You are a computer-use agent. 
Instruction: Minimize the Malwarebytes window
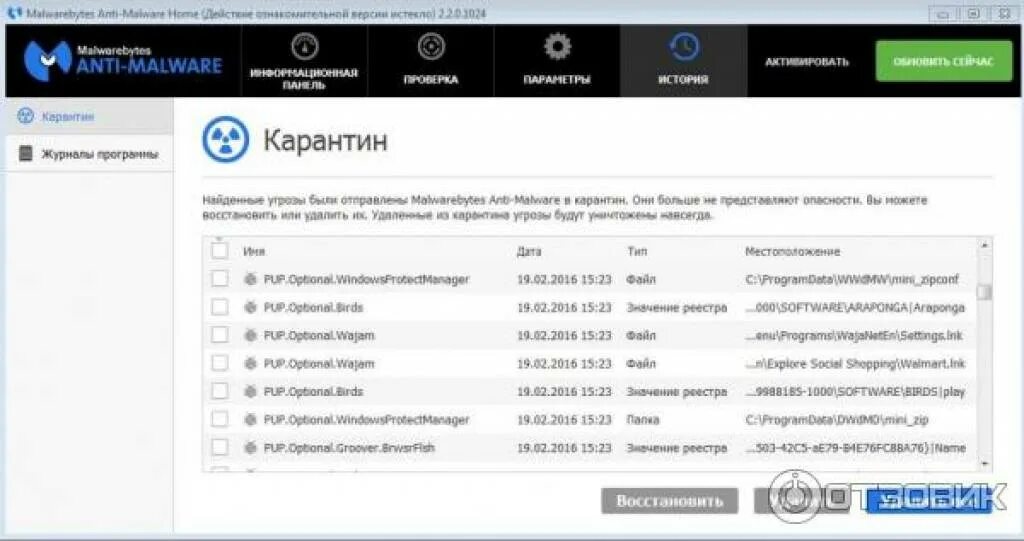coord(942,14)
